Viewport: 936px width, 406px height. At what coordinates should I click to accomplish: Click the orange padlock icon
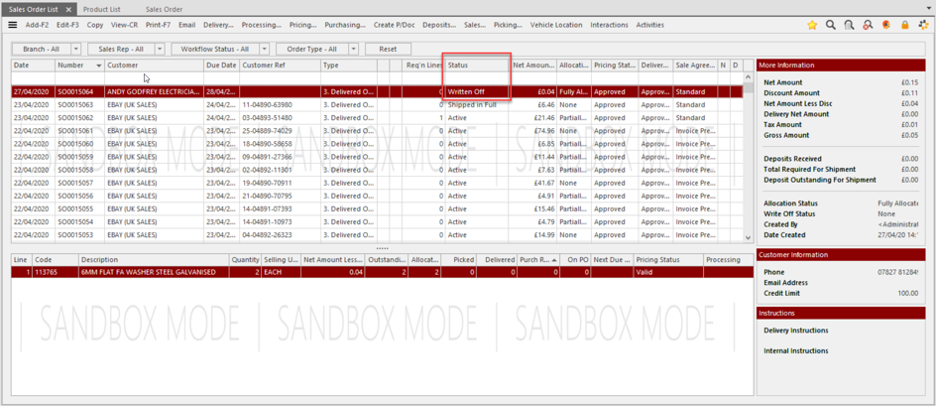point(905,25)
